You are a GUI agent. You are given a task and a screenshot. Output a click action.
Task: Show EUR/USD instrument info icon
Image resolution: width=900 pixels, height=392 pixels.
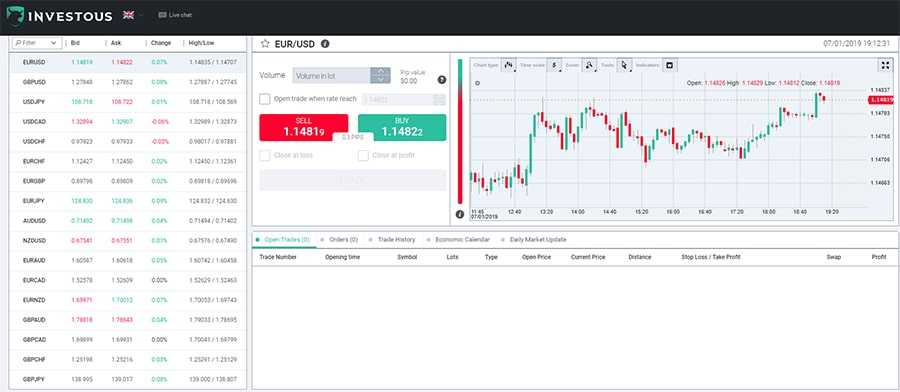(325, 44)
